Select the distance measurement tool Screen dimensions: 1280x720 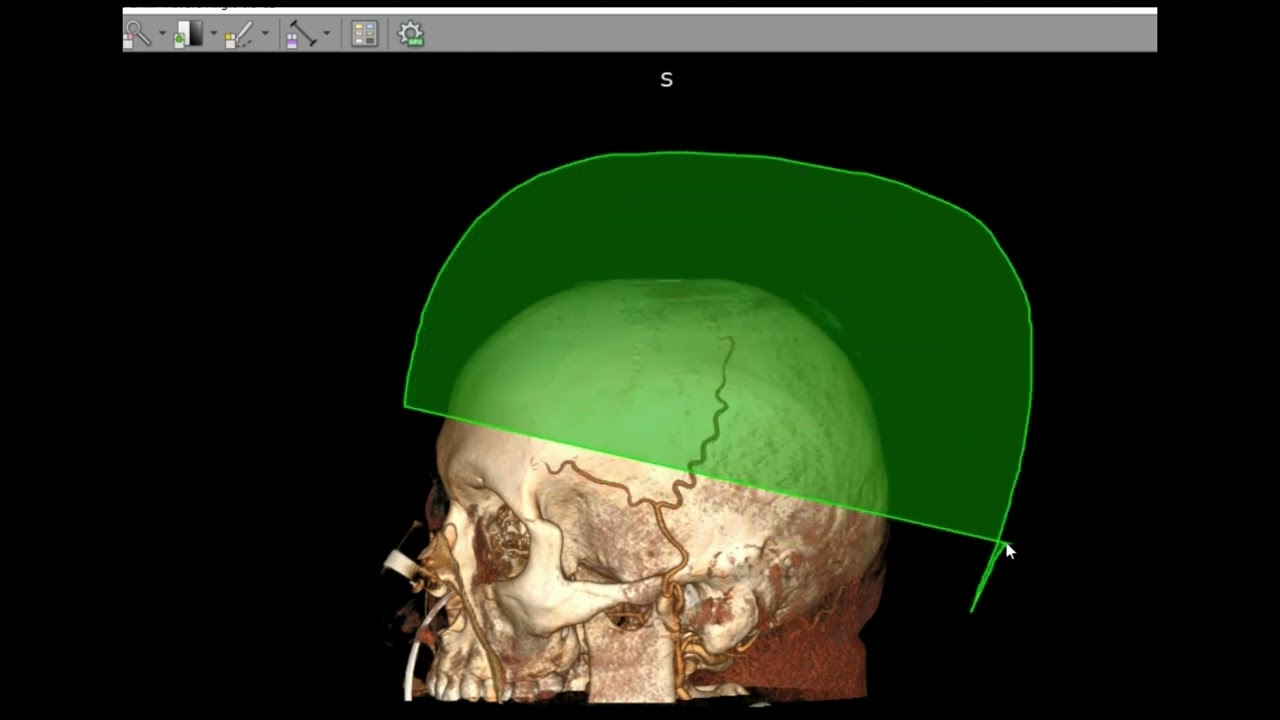[x=301, y=34]
